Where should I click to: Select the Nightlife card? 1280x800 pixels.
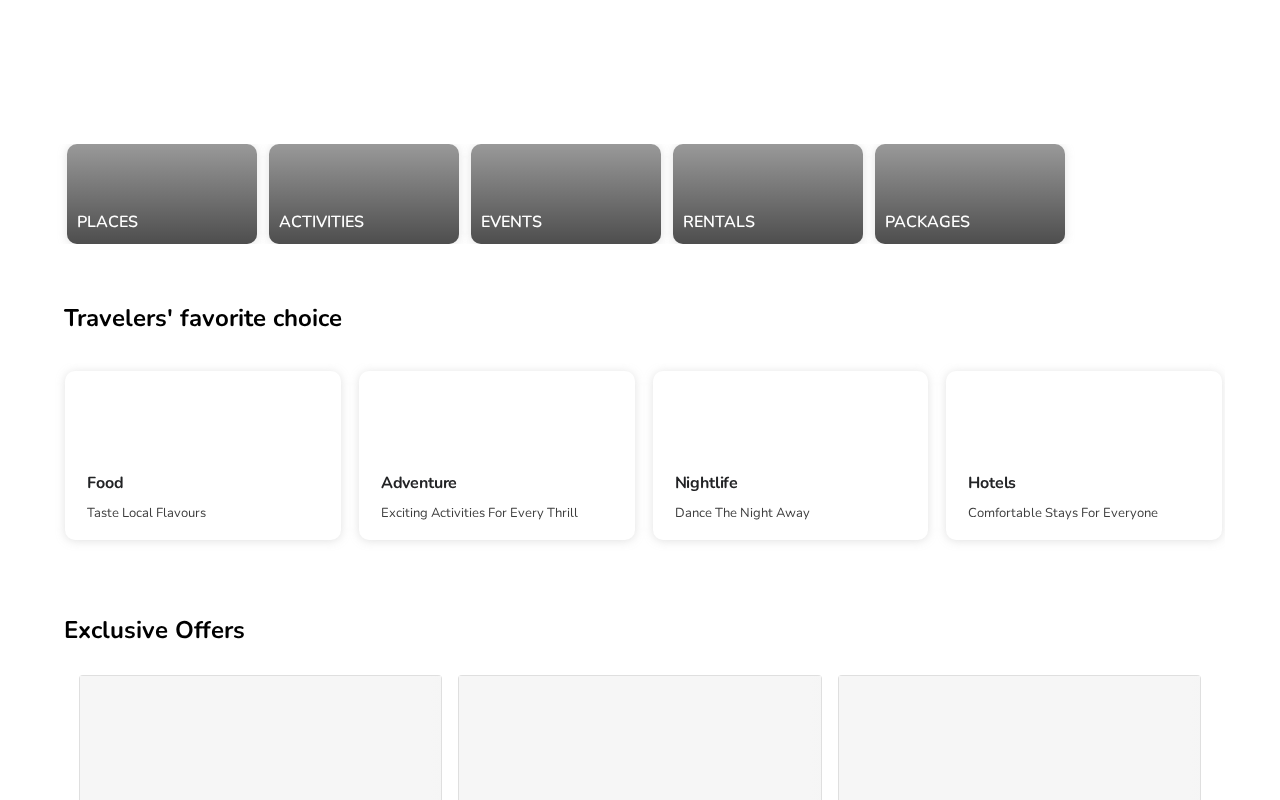tap(790, 456)
